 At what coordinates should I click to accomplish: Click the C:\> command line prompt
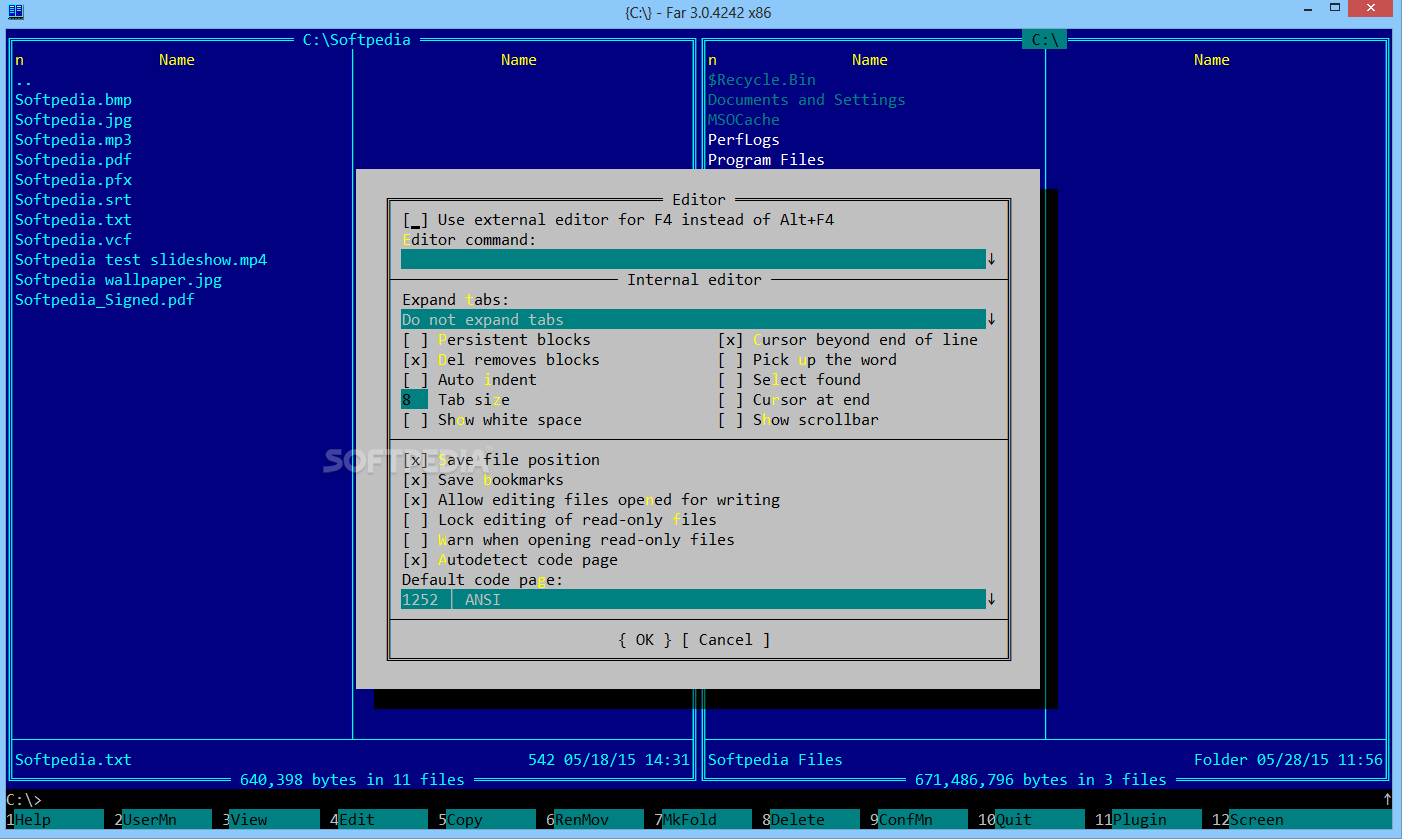[x=23, y=800]
